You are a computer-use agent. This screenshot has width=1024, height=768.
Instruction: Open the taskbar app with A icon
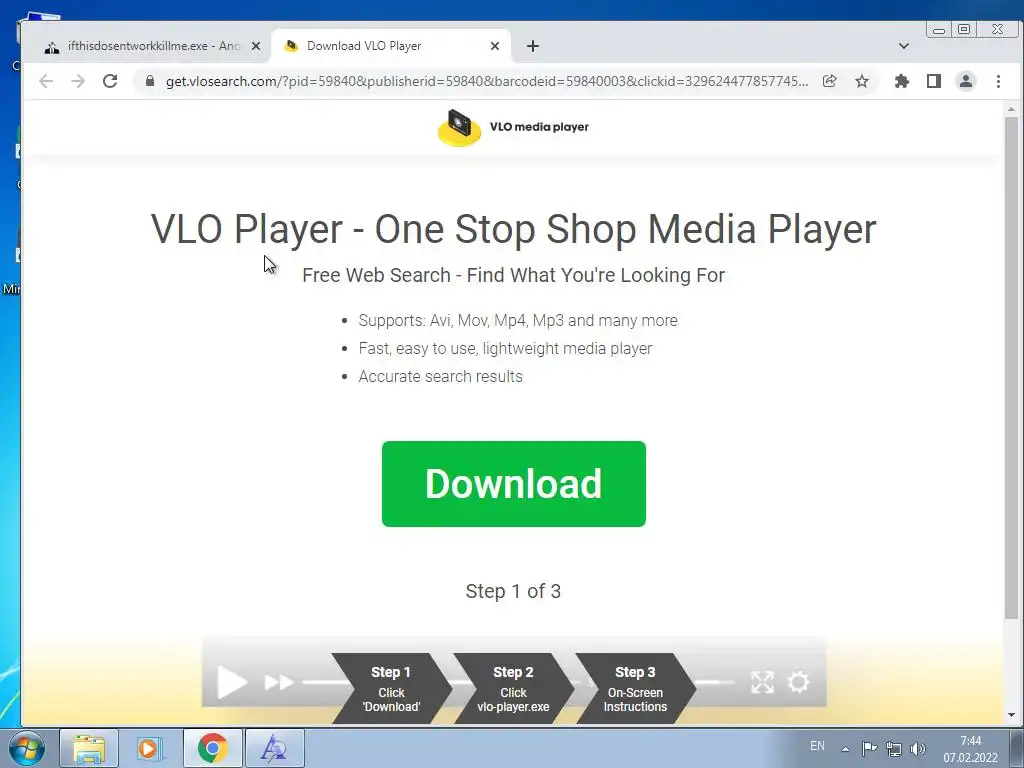click(x=274, y=748)
